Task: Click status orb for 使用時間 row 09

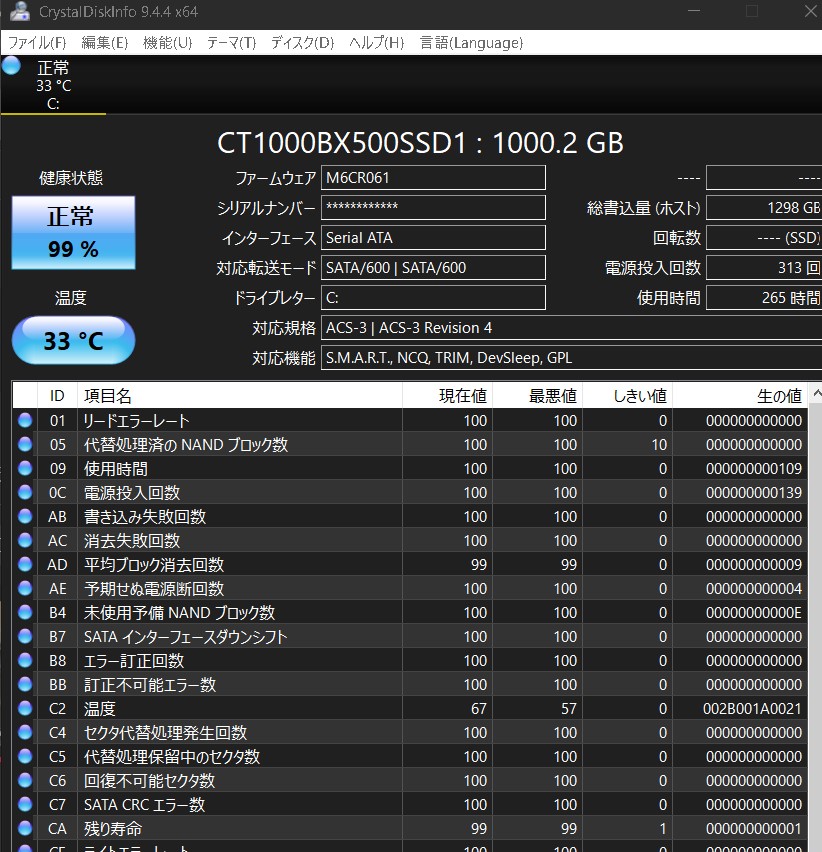Action: [25, 469]
